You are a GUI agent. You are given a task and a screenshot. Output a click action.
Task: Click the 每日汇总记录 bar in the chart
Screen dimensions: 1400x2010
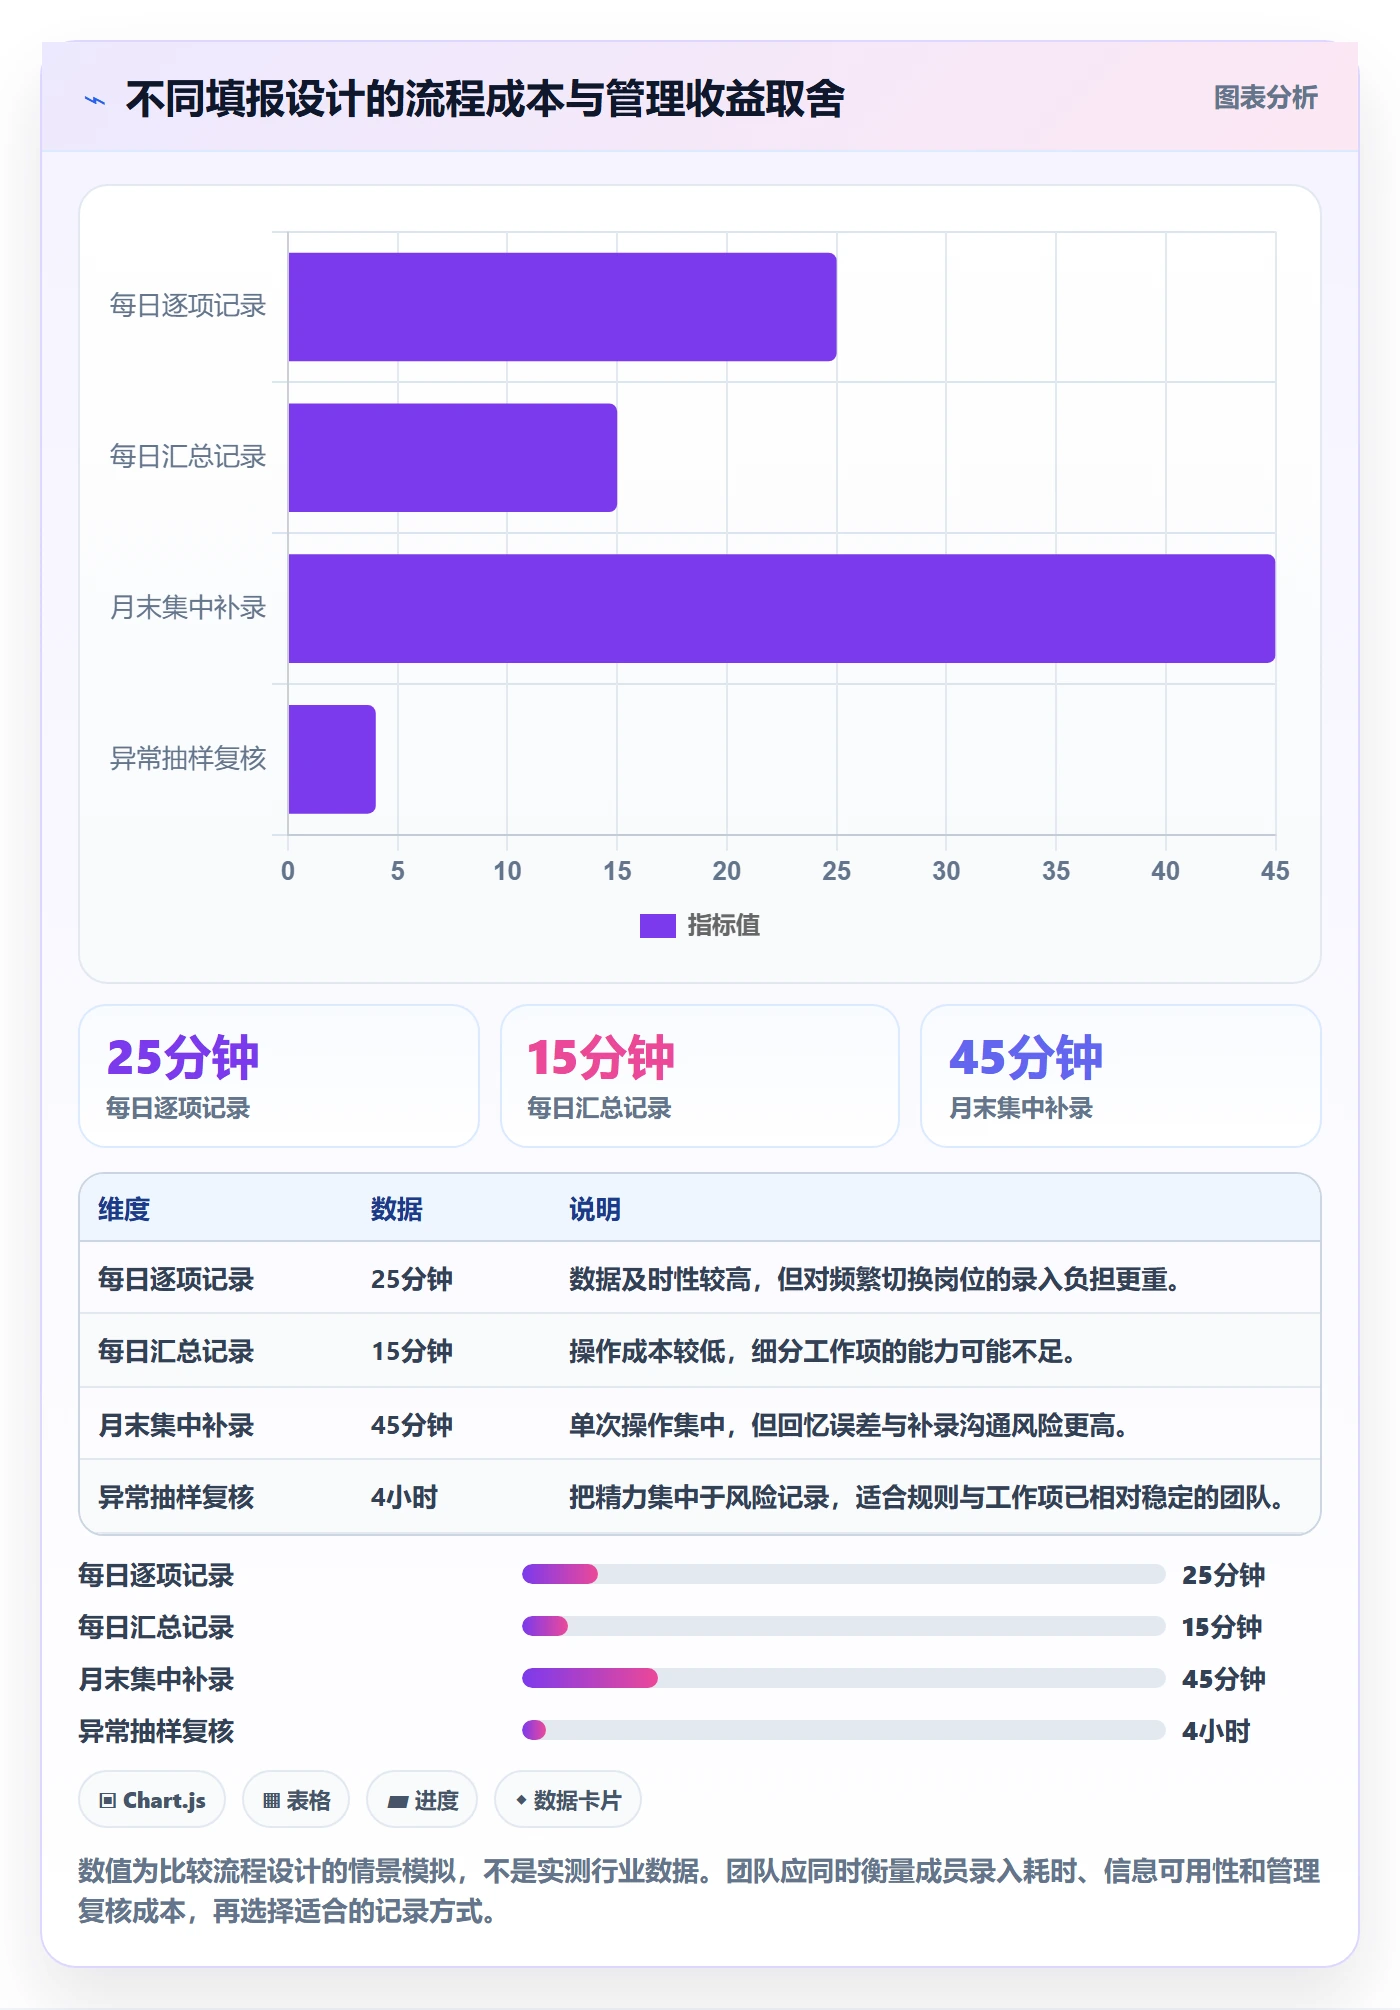pyautogui.click(x=452, y=458)
